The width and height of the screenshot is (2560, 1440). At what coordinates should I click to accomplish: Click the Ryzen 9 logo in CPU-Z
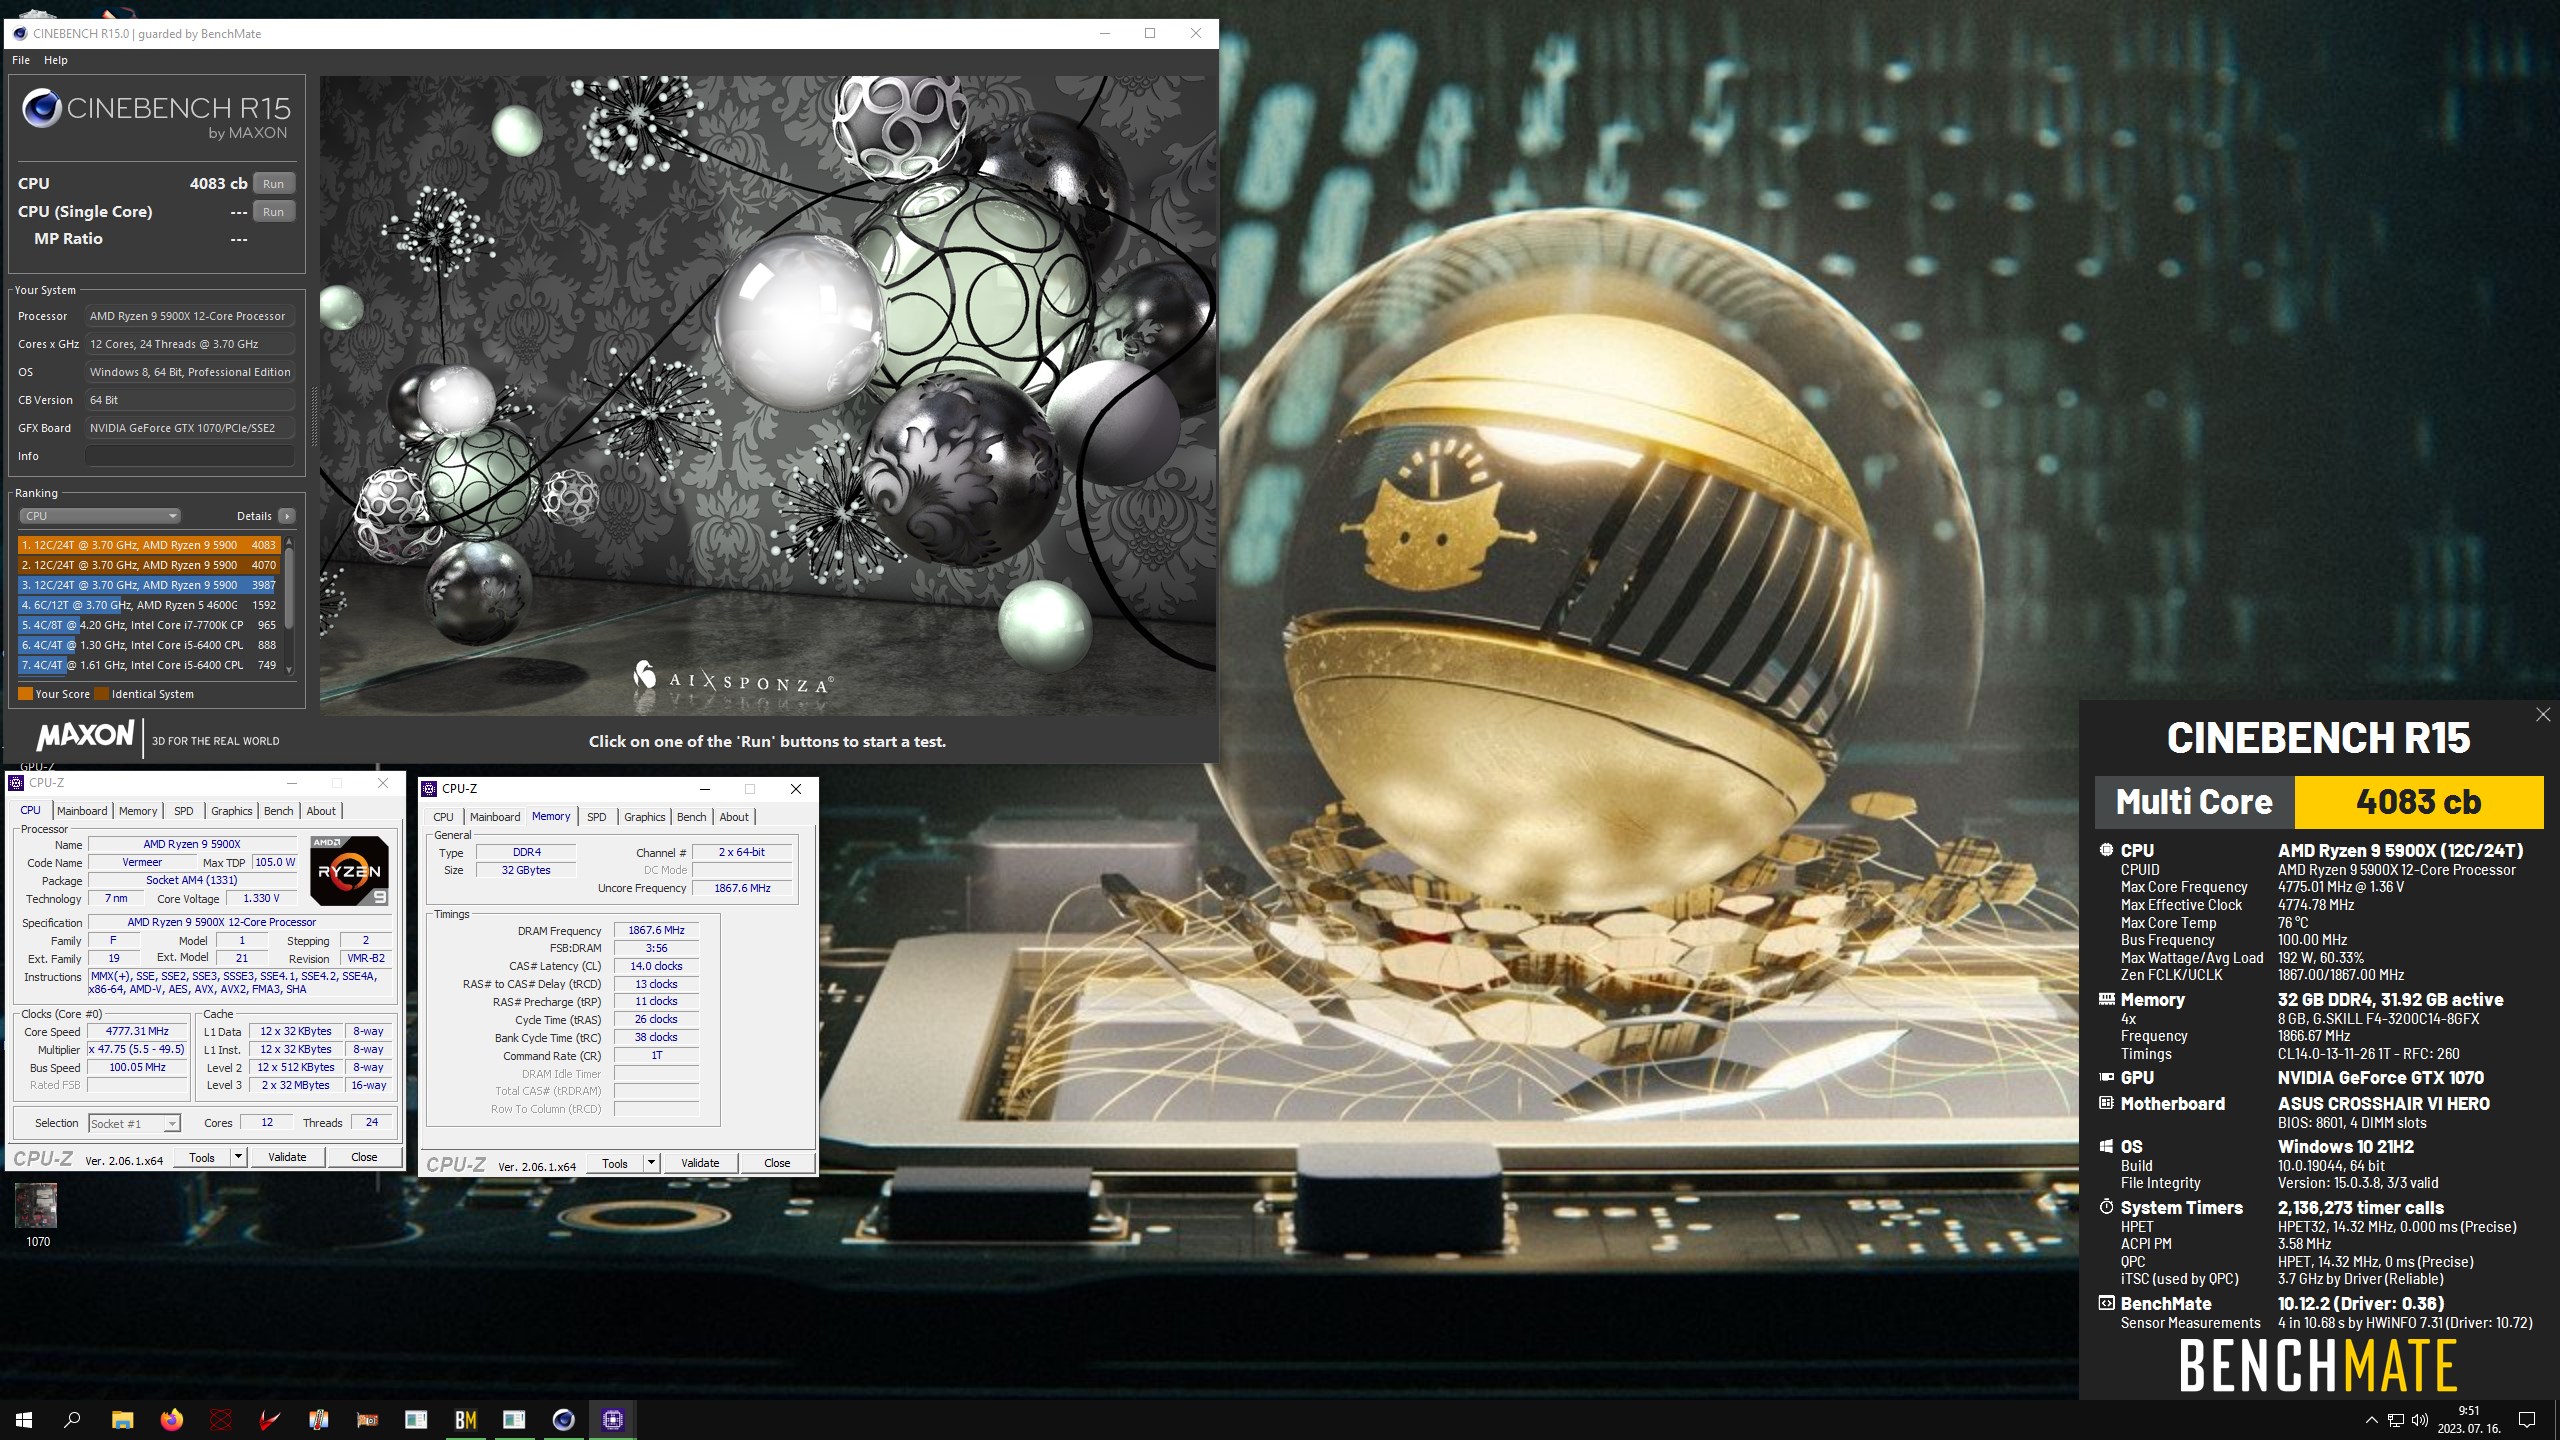(x=349, y=870)
